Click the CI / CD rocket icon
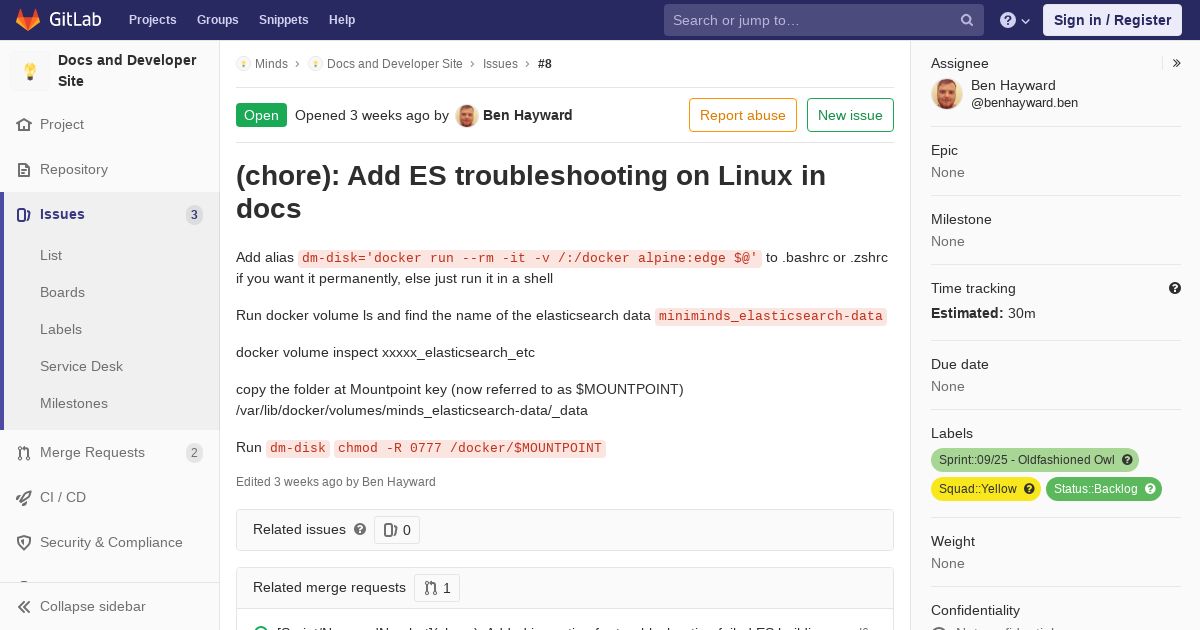Viewport: 1200px width, 630px height. click(x=24, y=498)
